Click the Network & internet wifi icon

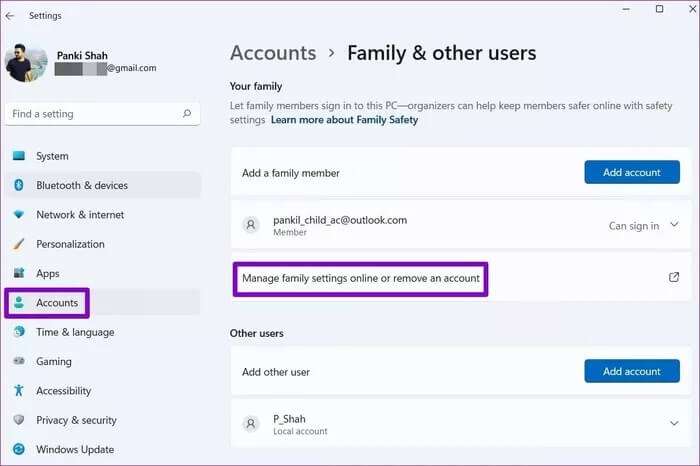click(x=19, y=215)
